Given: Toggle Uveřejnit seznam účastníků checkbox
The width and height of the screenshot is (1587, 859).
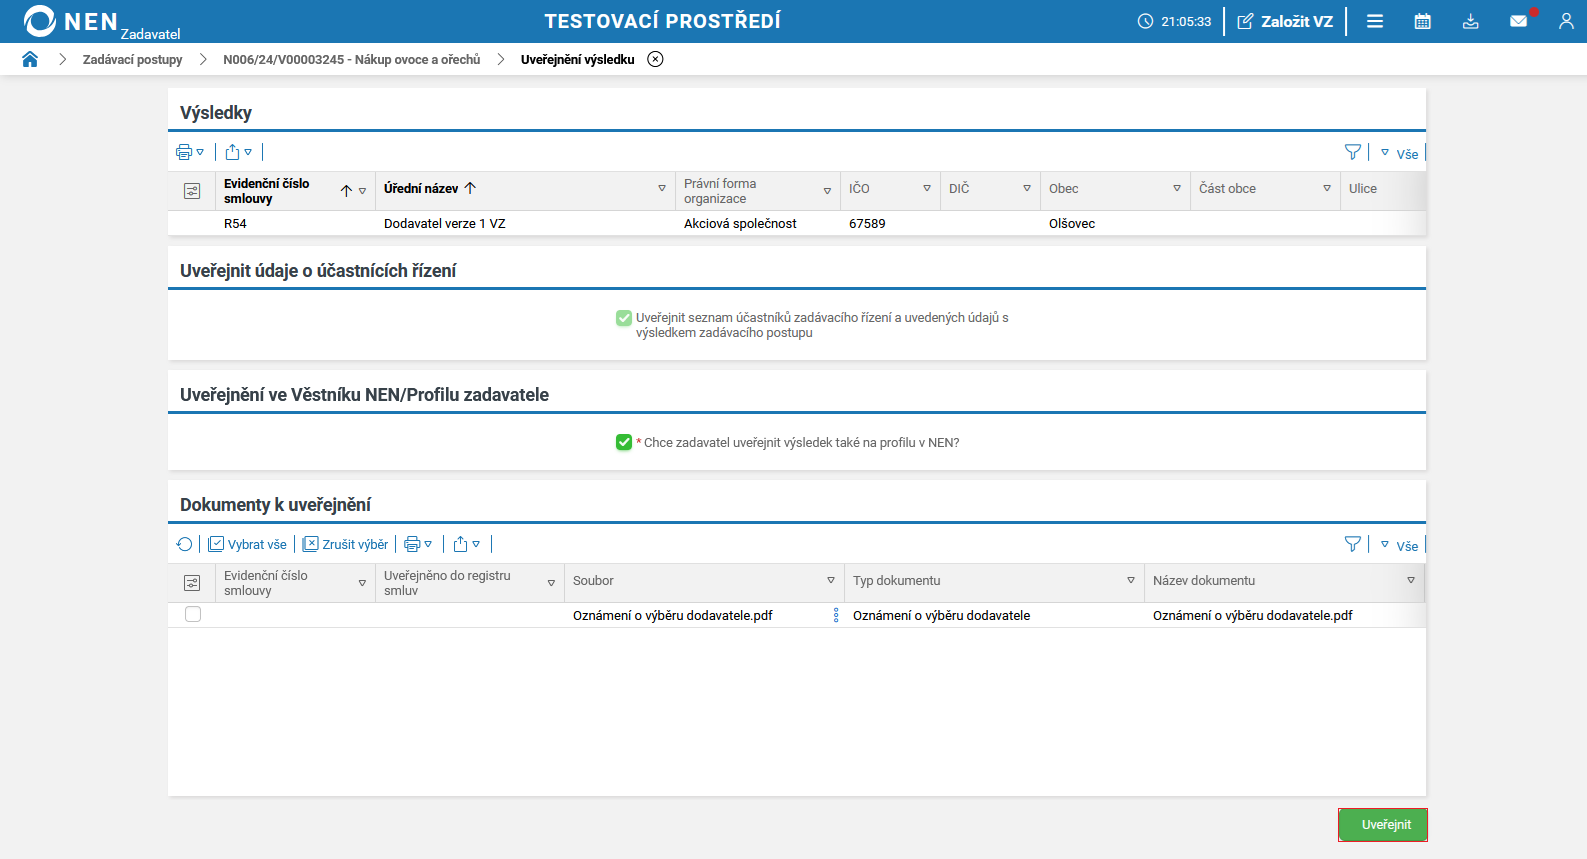Looking at the screenshot, I should (x=624, y=318).
